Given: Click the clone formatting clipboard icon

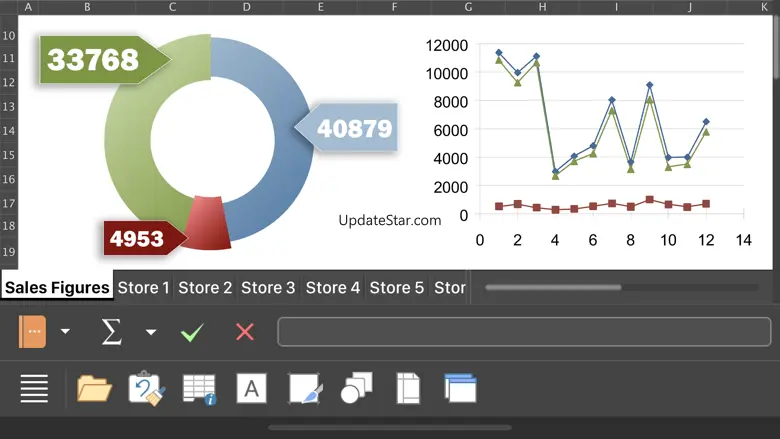Looking at the screenshot, I should coord(147,388).
